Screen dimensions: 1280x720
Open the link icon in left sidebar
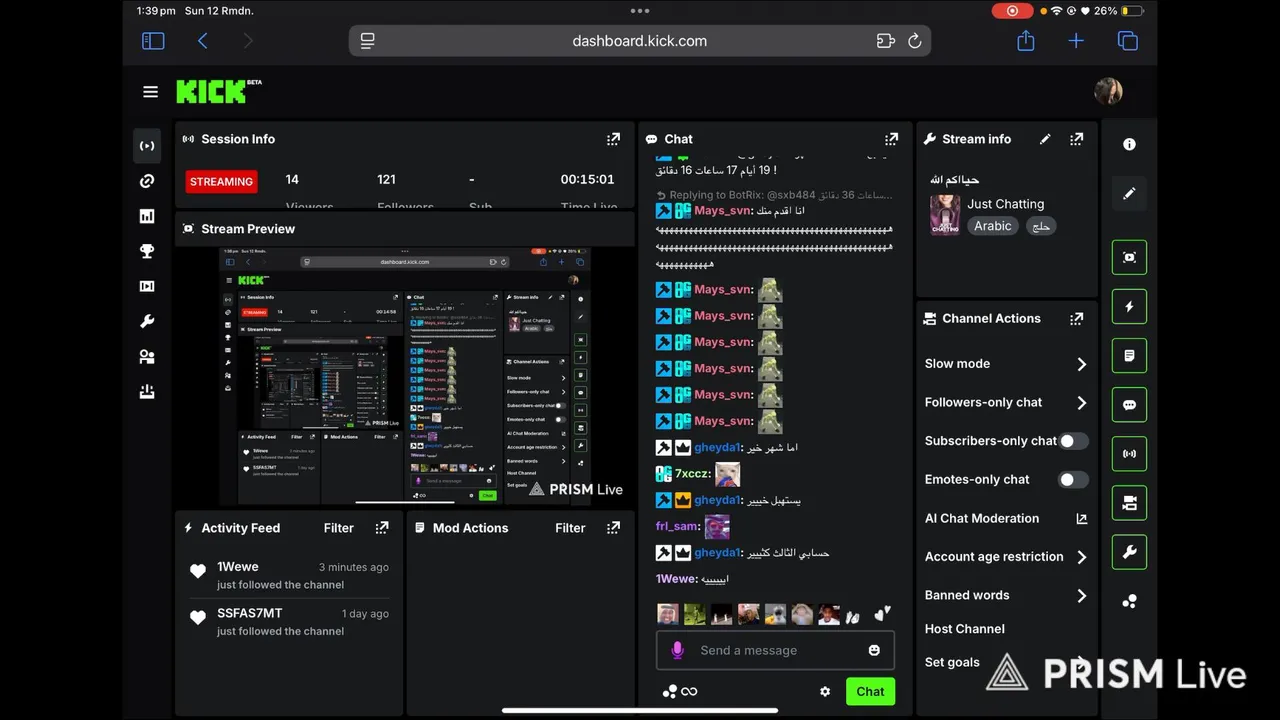click(x=147, y=181)
